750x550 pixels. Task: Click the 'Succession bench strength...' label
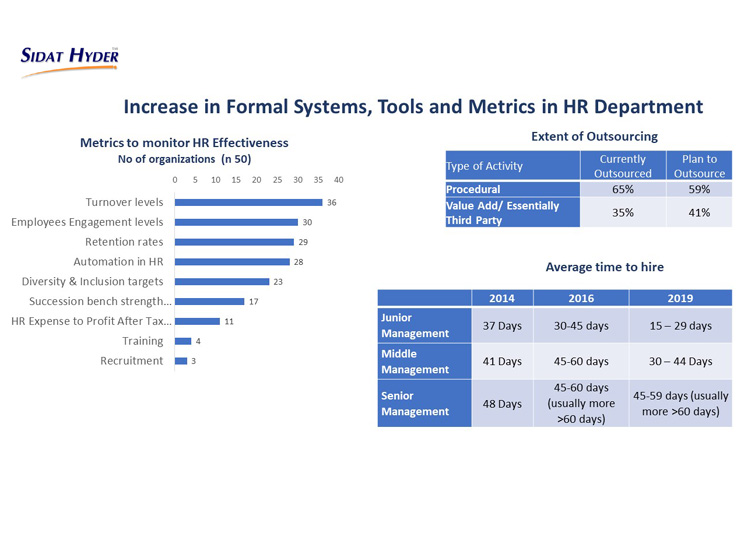point(100,301)
